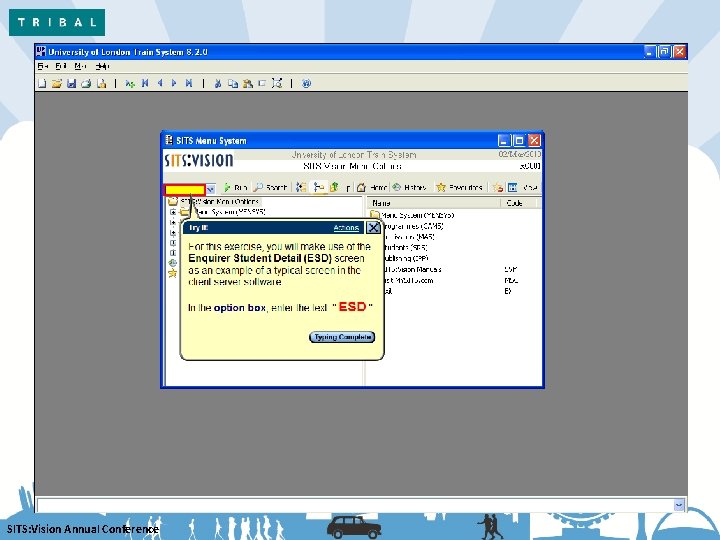Click the Print icon in main toolbar
Image resolution: width=720 pixels, height=540 pixels.
pos(86,83)
